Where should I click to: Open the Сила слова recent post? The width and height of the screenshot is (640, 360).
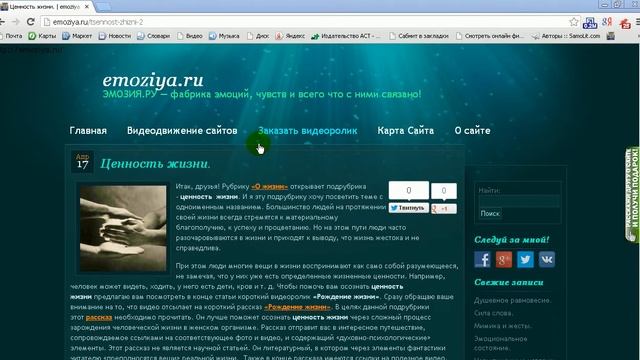click(x=493, y=313)
